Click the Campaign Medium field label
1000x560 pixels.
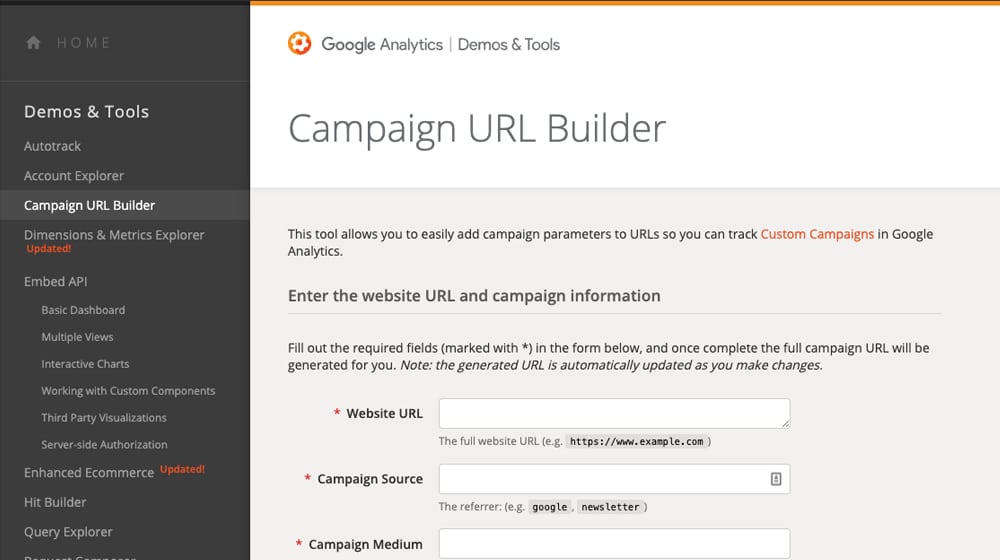365,544
